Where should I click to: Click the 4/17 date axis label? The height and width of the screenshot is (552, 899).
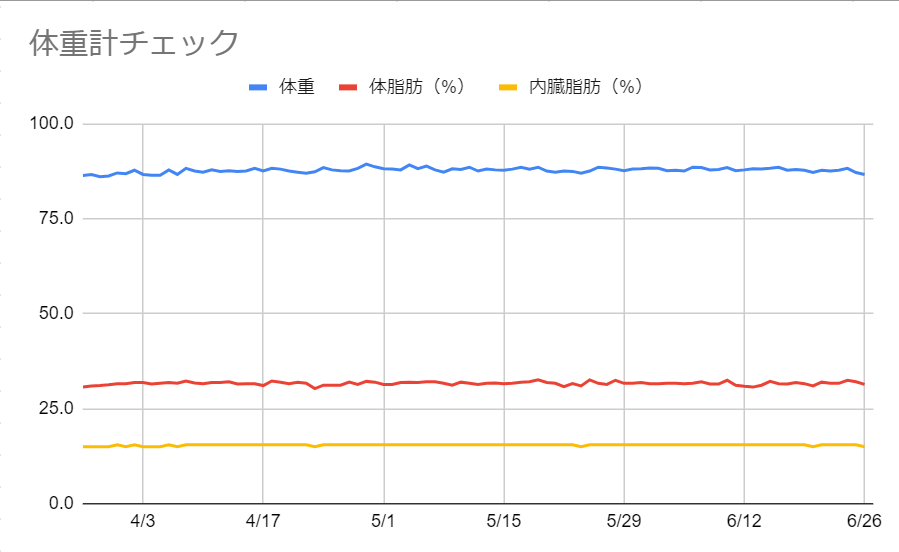click(263, 521)
